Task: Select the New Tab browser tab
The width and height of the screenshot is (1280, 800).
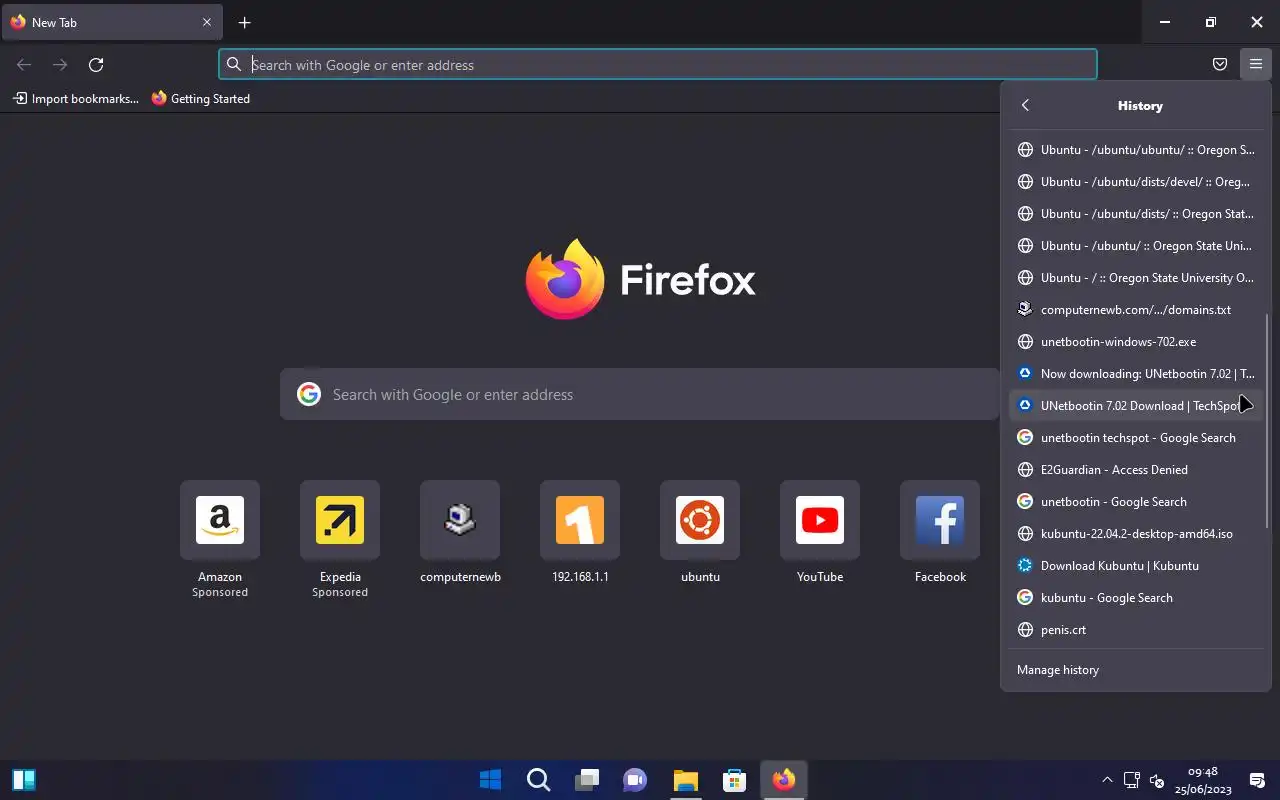Action: tap(112, 22)
